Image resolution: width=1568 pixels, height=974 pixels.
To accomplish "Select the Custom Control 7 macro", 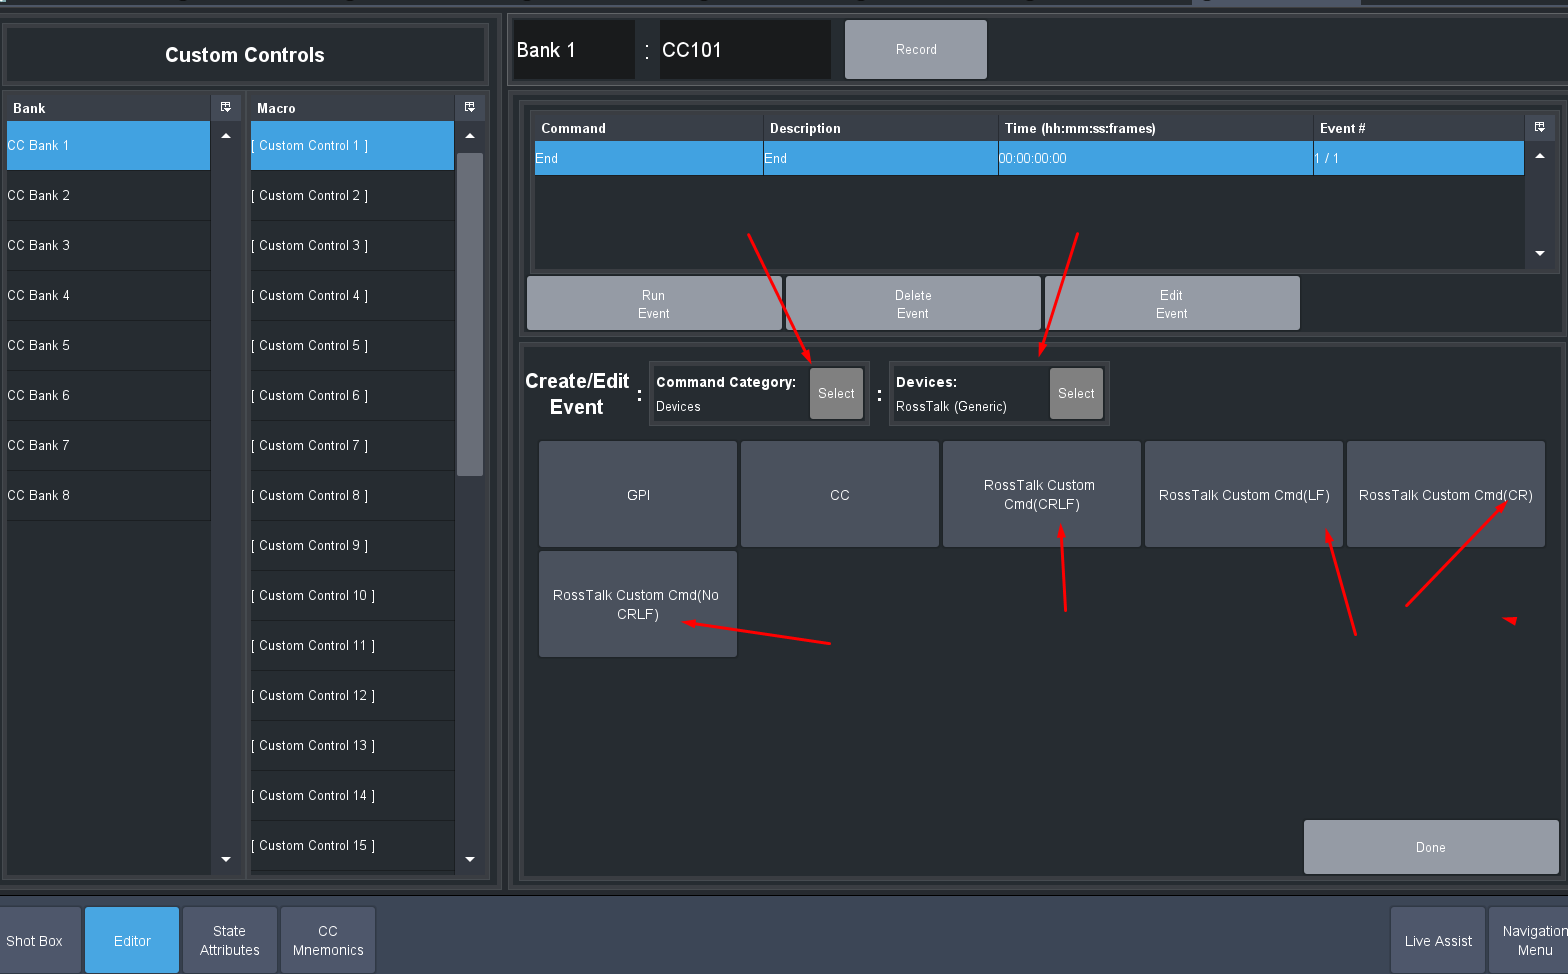I will pos(352,446).
